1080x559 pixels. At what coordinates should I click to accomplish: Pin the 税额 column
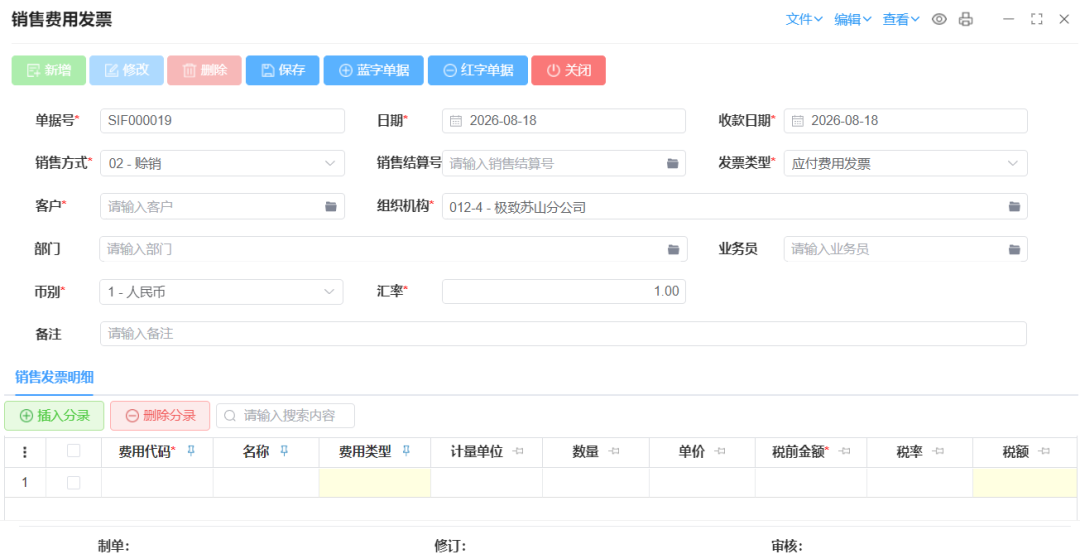[x=1044, y=452]
